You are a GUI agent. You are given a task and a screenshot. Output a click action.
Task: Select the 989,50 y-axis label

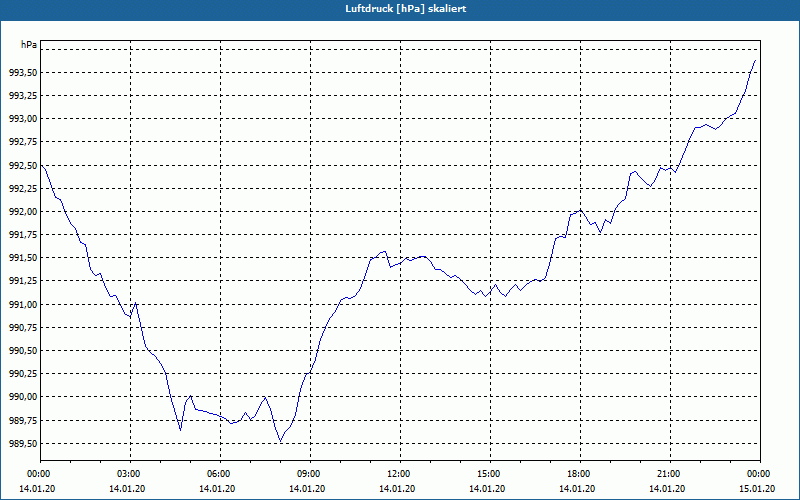pyautogui.click(x=23, y=443)
